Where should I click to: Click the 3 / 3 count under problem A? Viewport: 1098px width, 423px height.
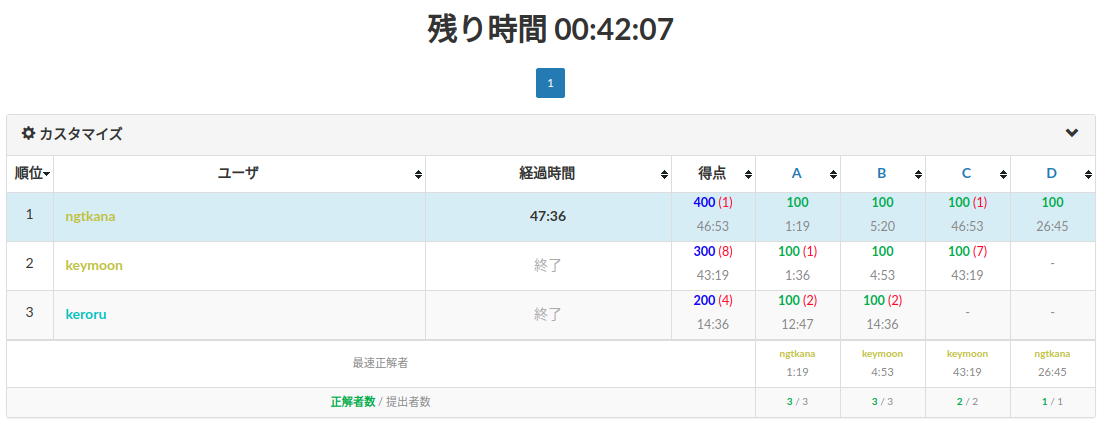(x=798, y=402)
